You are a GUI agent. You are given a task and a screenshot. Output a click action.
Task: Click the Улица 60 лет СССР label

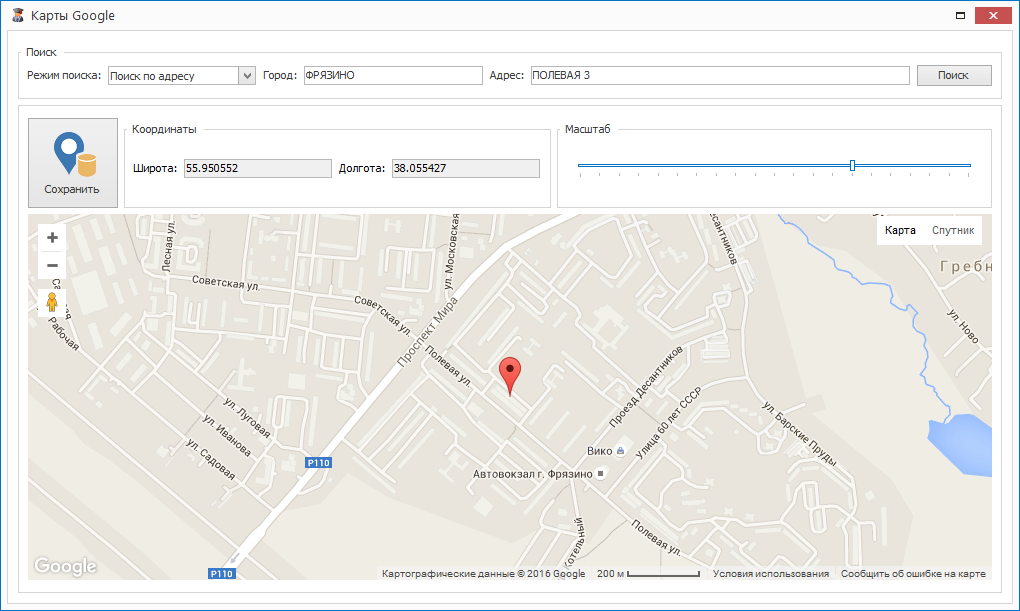(x=668, y=423)
